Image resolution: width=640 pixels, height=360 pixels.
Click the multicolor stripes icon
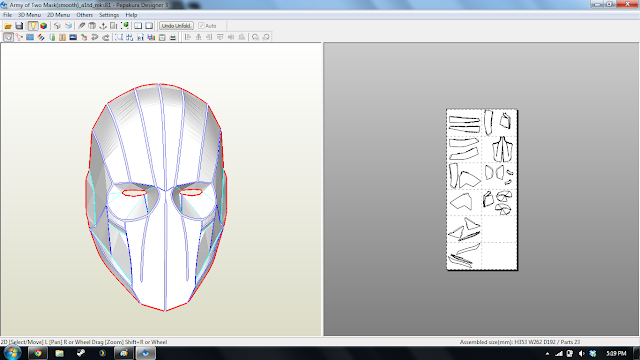[x=41, y=37]
